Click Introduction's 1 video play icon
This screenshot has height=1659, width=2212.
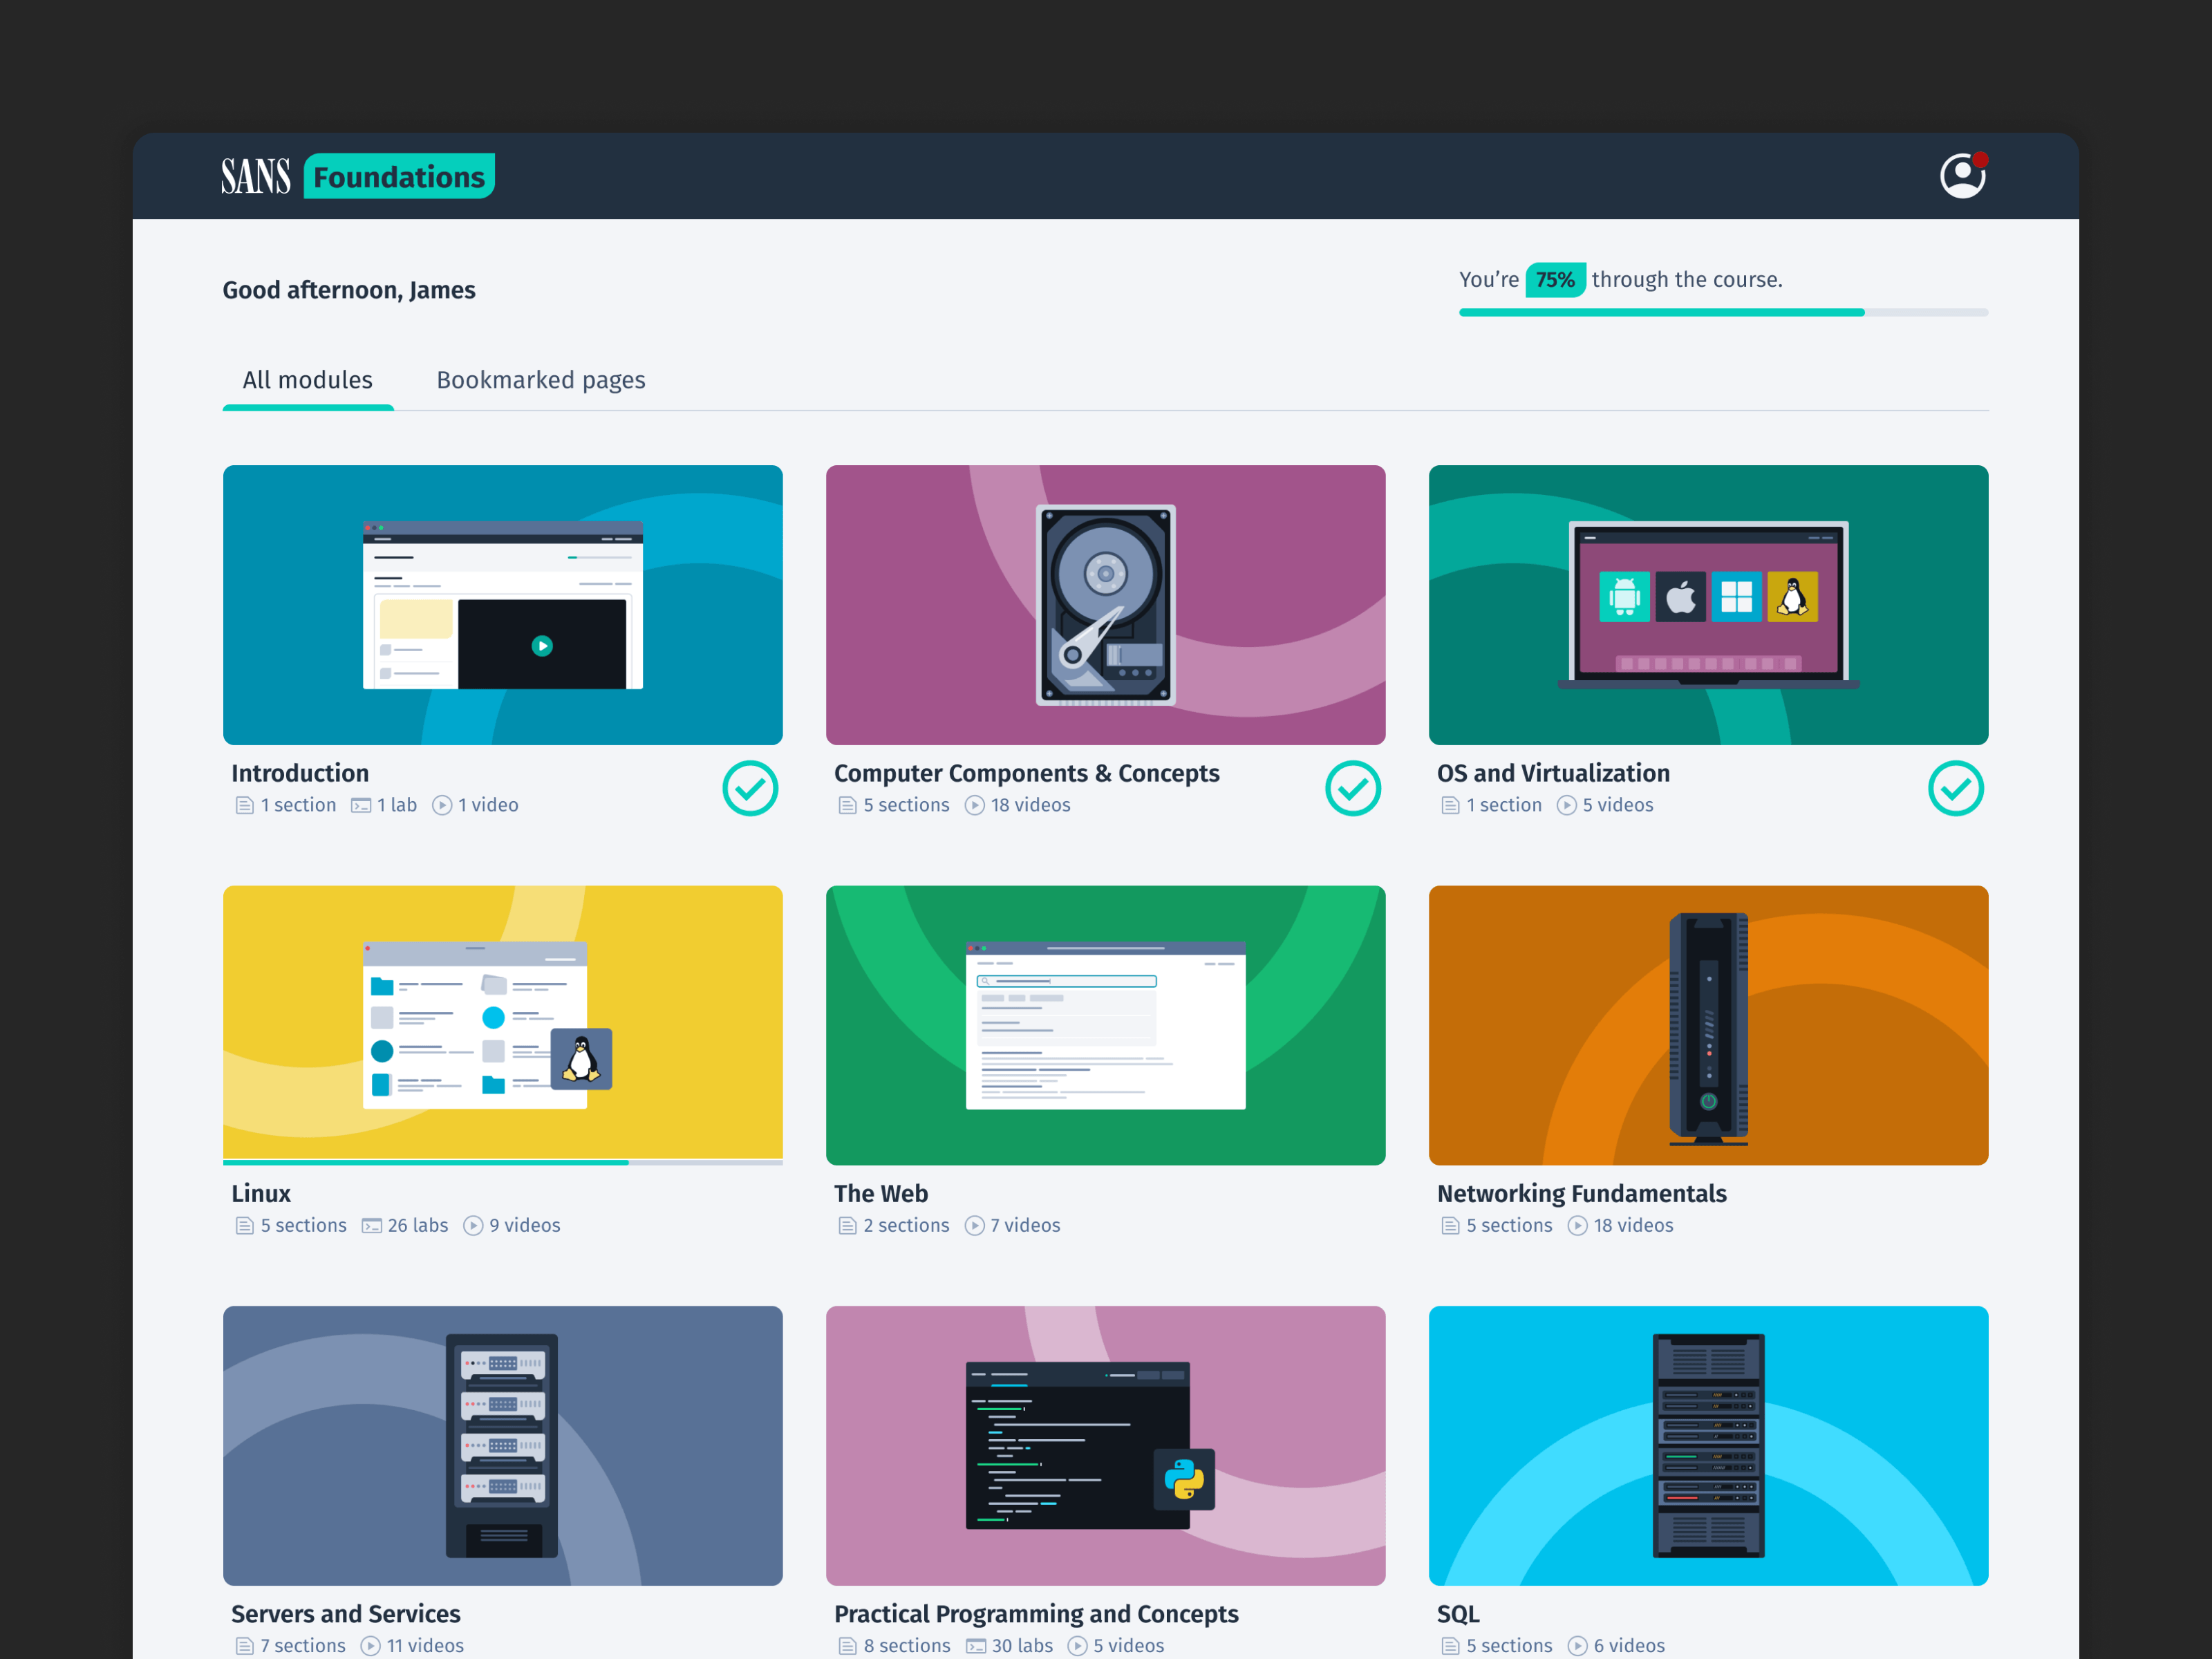pos(442,805)
